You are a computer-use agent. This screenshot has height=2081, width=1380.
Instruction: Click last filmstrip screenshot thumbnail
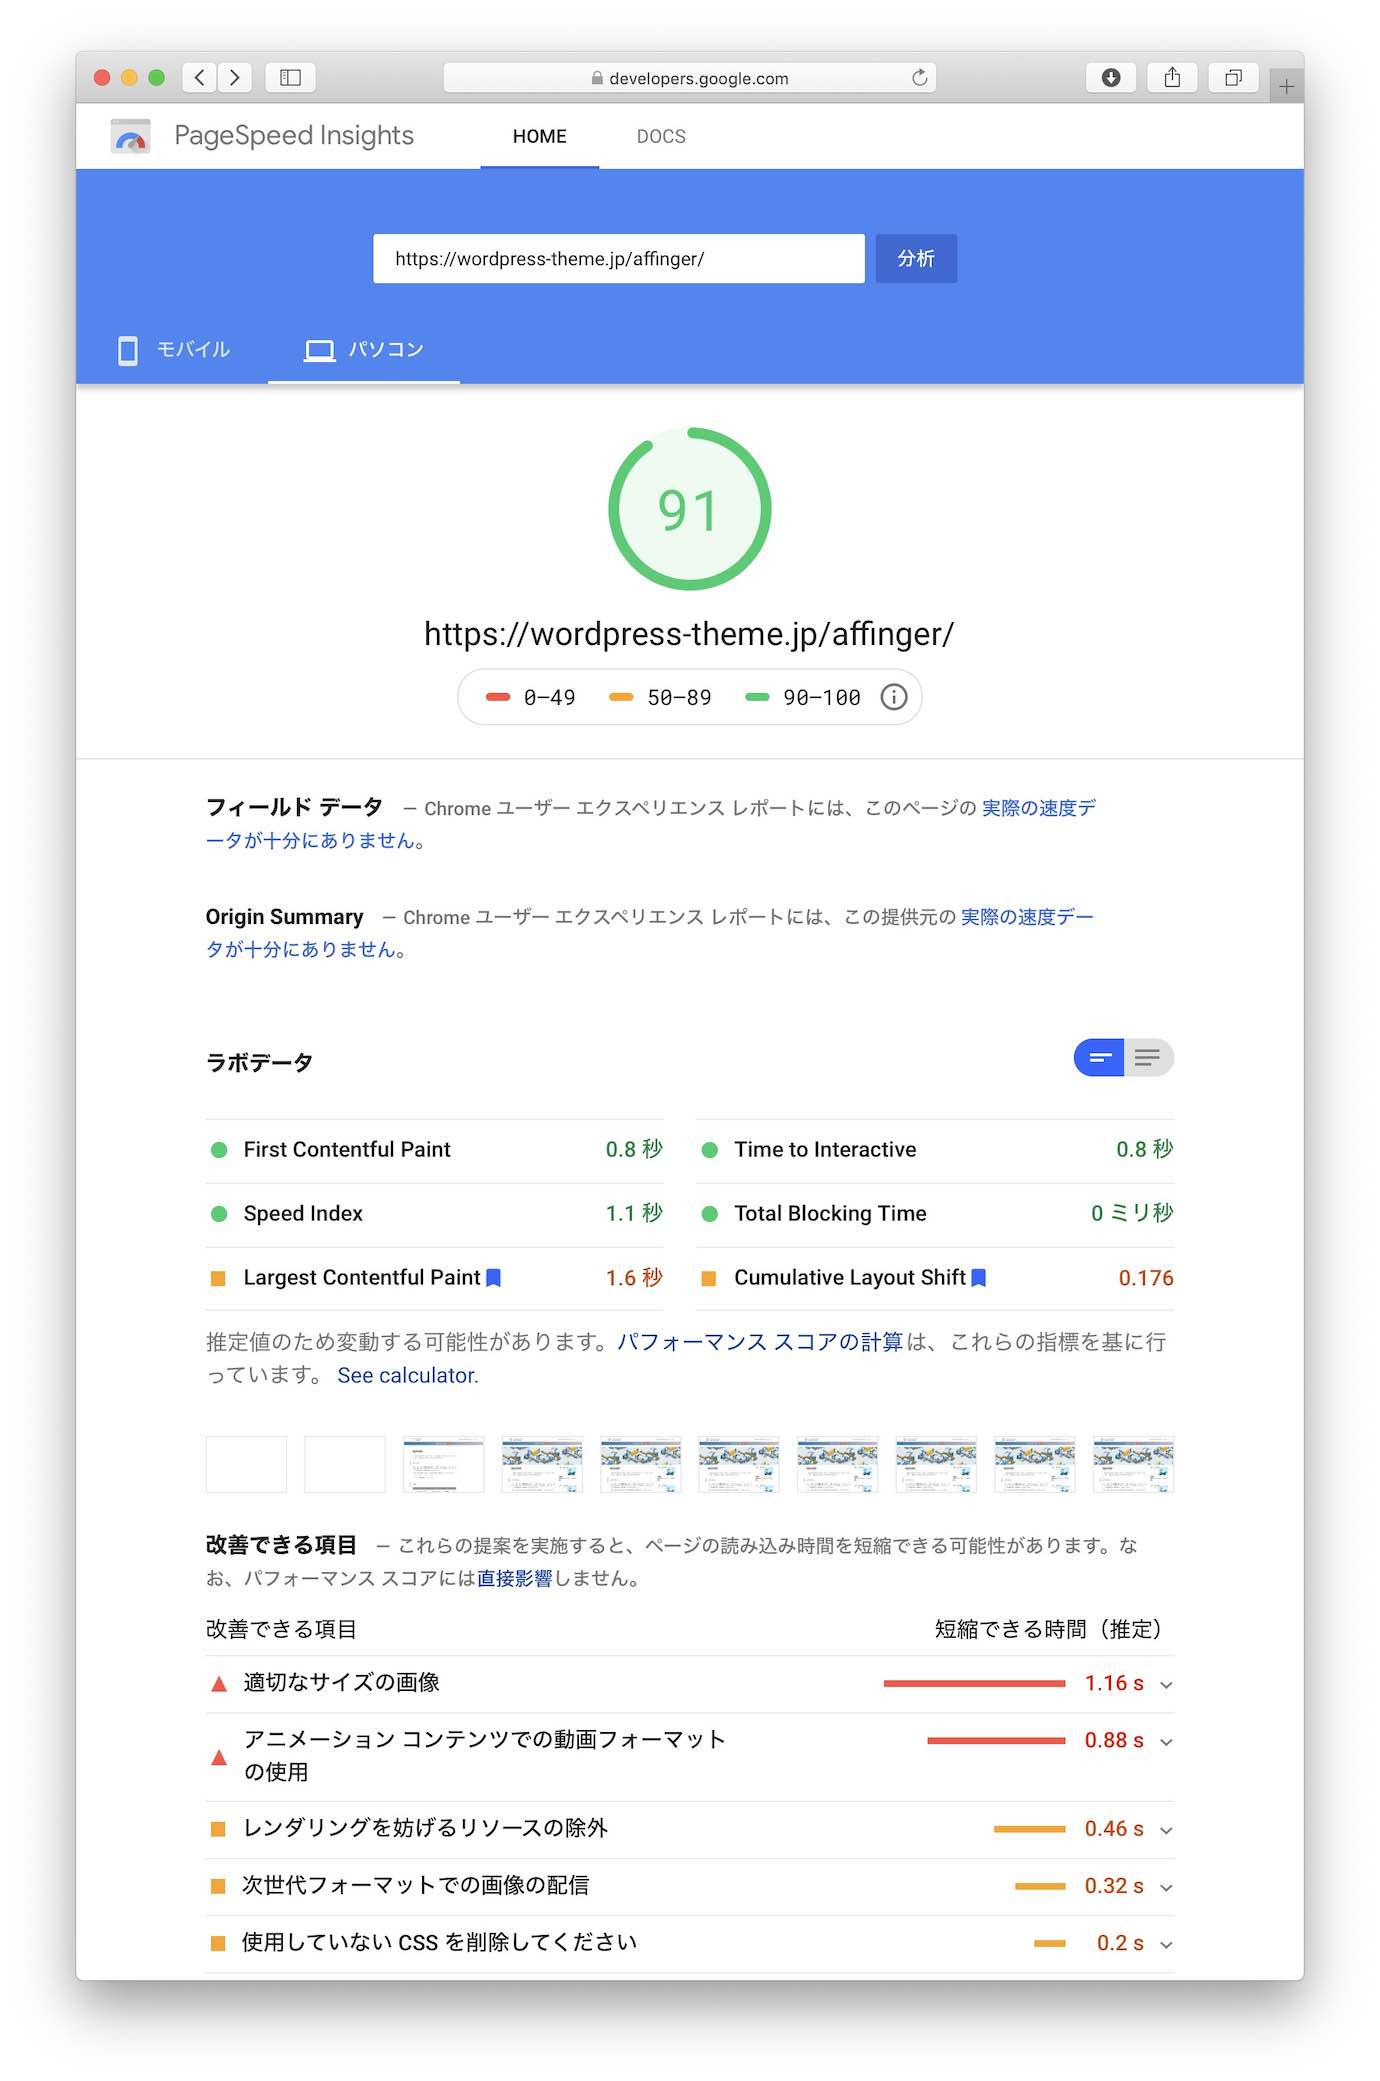point(1133,1465)
